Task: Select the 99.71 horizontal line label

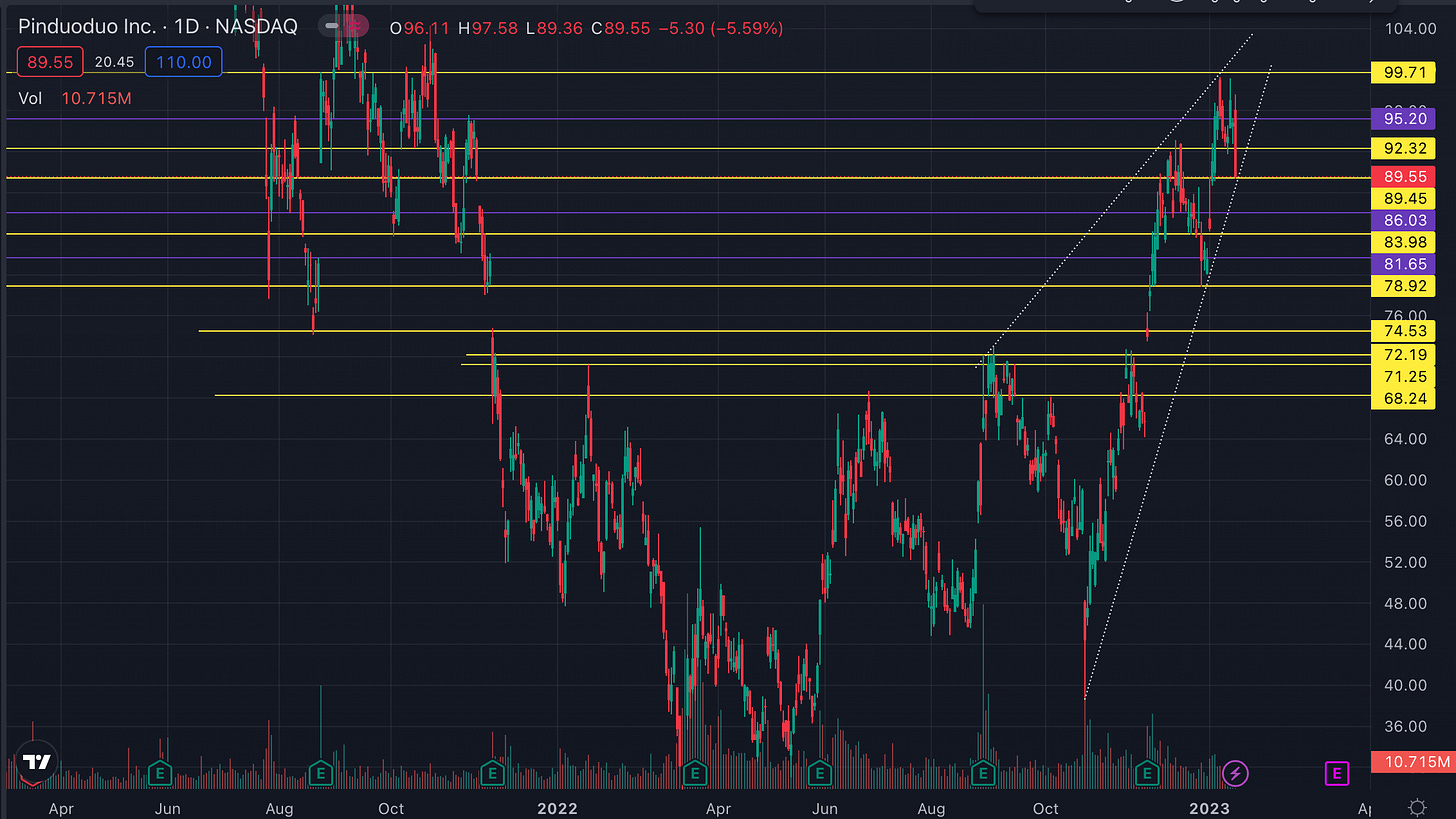Action: tap(1405, 73)
